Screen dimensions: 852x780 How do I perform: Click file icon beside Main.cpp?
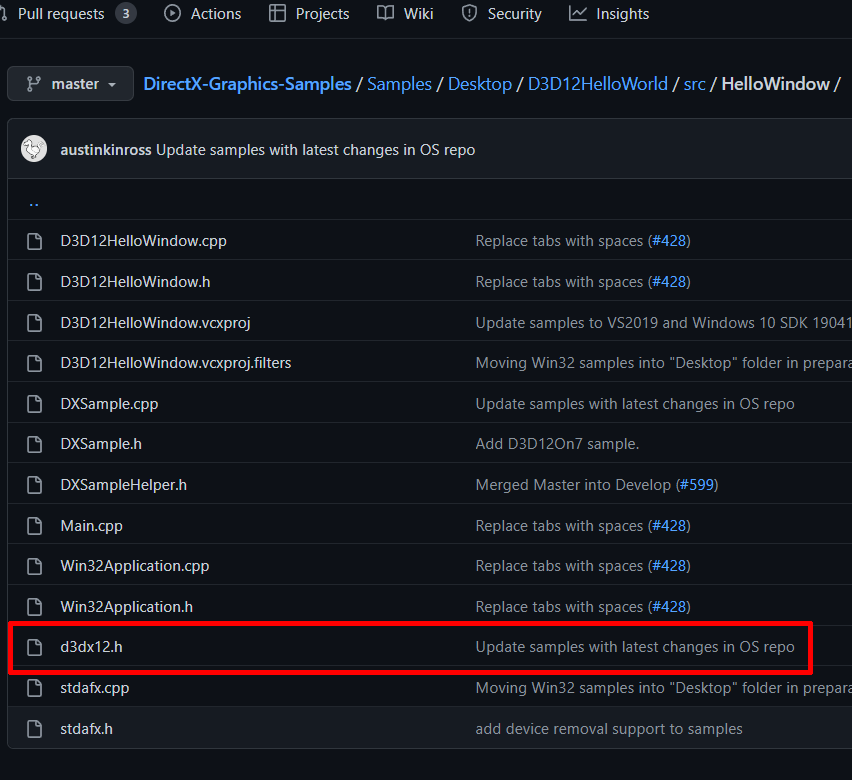click(x=34, y=526)
